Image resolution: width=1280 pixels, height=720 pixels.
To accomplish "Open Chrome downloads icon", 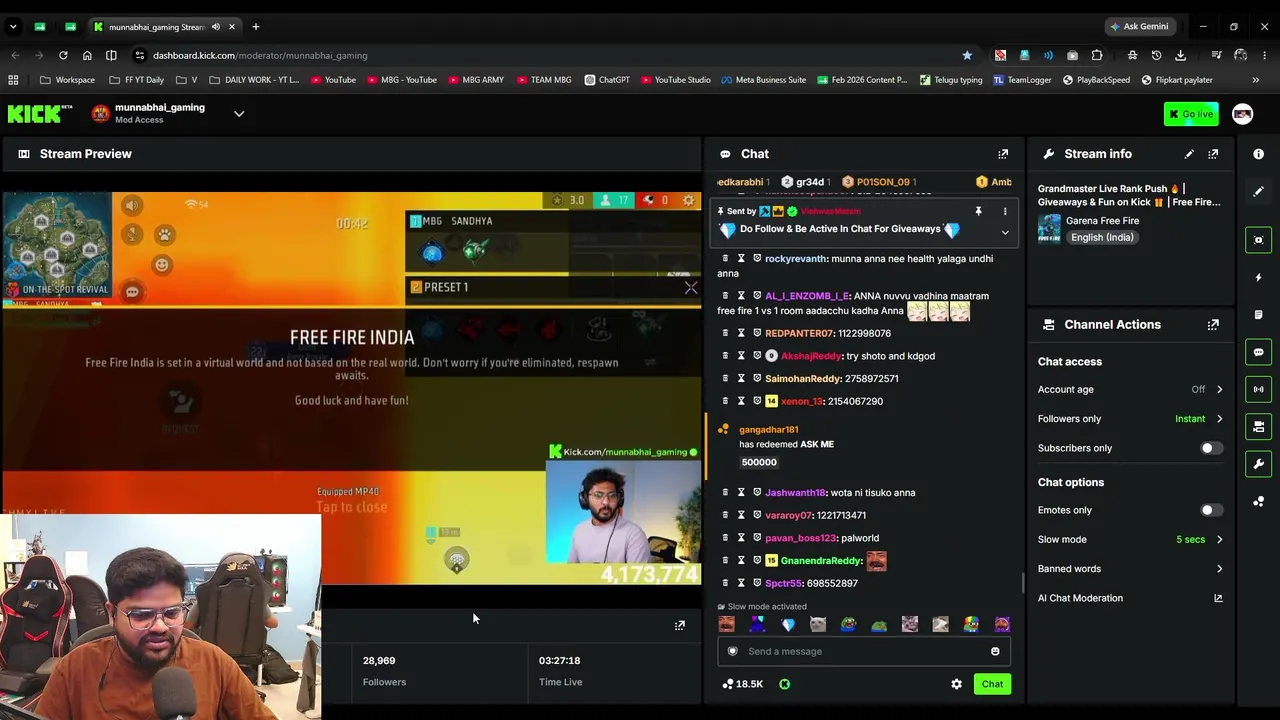I will [x=1180, y=55].
